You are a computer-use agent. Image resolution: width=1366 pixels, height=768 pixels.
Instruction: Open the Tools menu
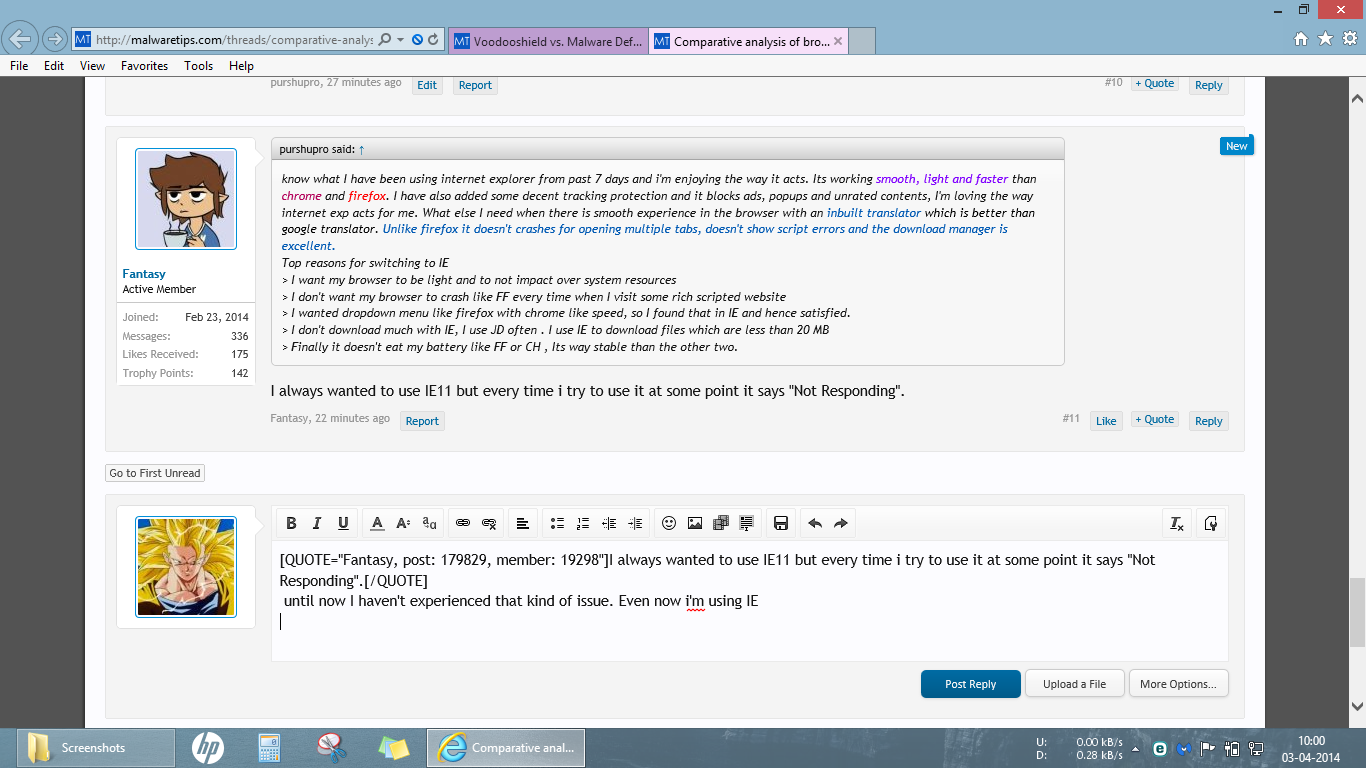pyautogui.click(x=198, y=66)
